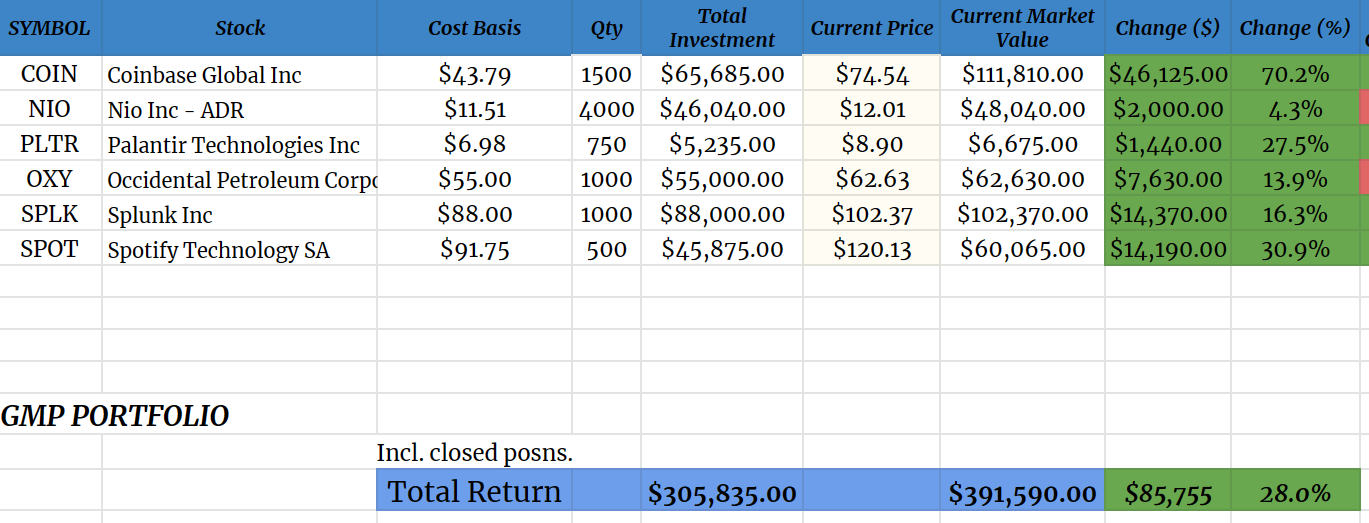Click the blue Total Return label cell
This screenshot has width=1369, height=523.
point(474,492)
